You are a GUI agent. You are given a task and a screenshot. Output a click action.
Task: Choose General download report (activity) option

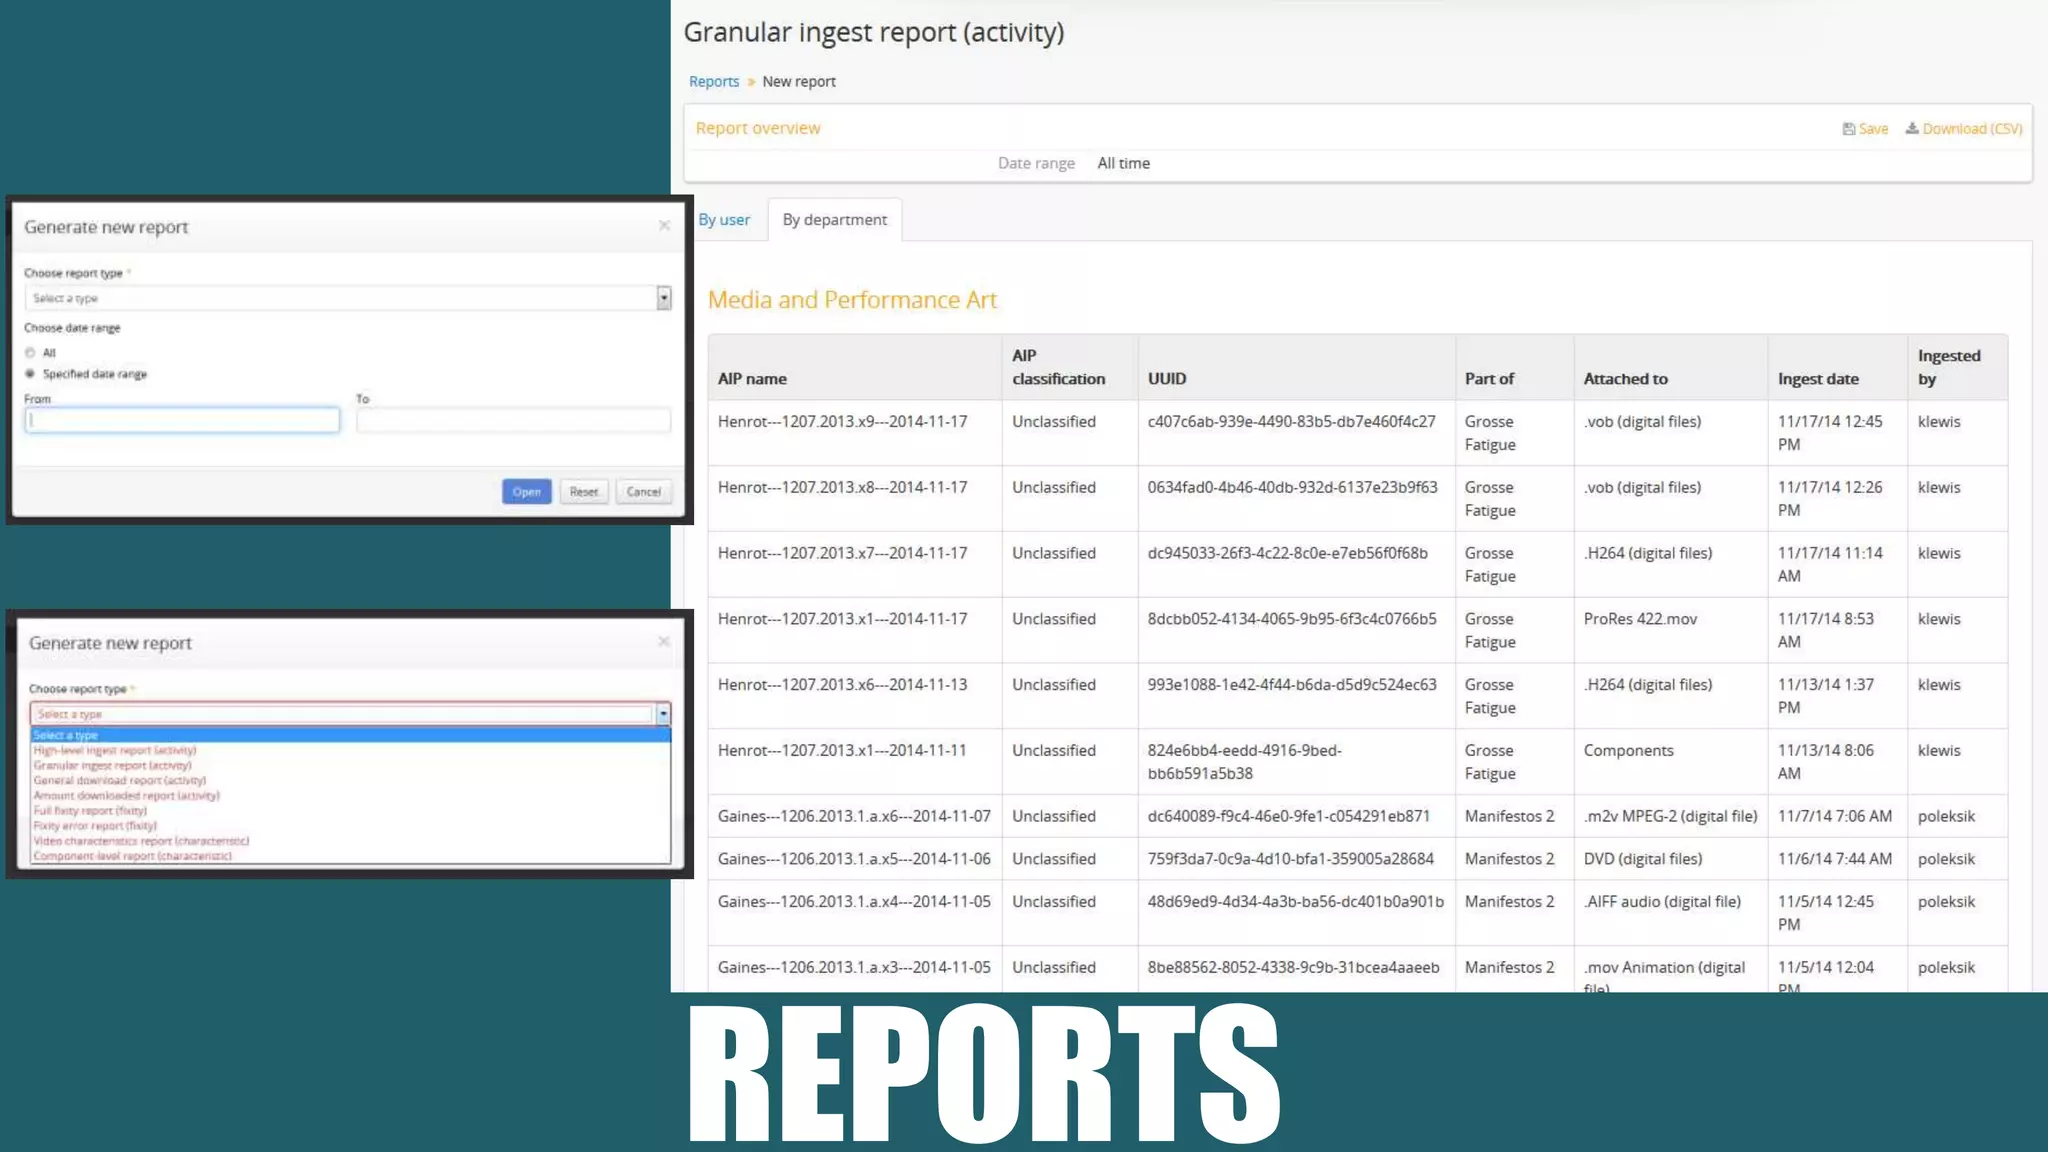pyautogui.click(x=120, y=780)
